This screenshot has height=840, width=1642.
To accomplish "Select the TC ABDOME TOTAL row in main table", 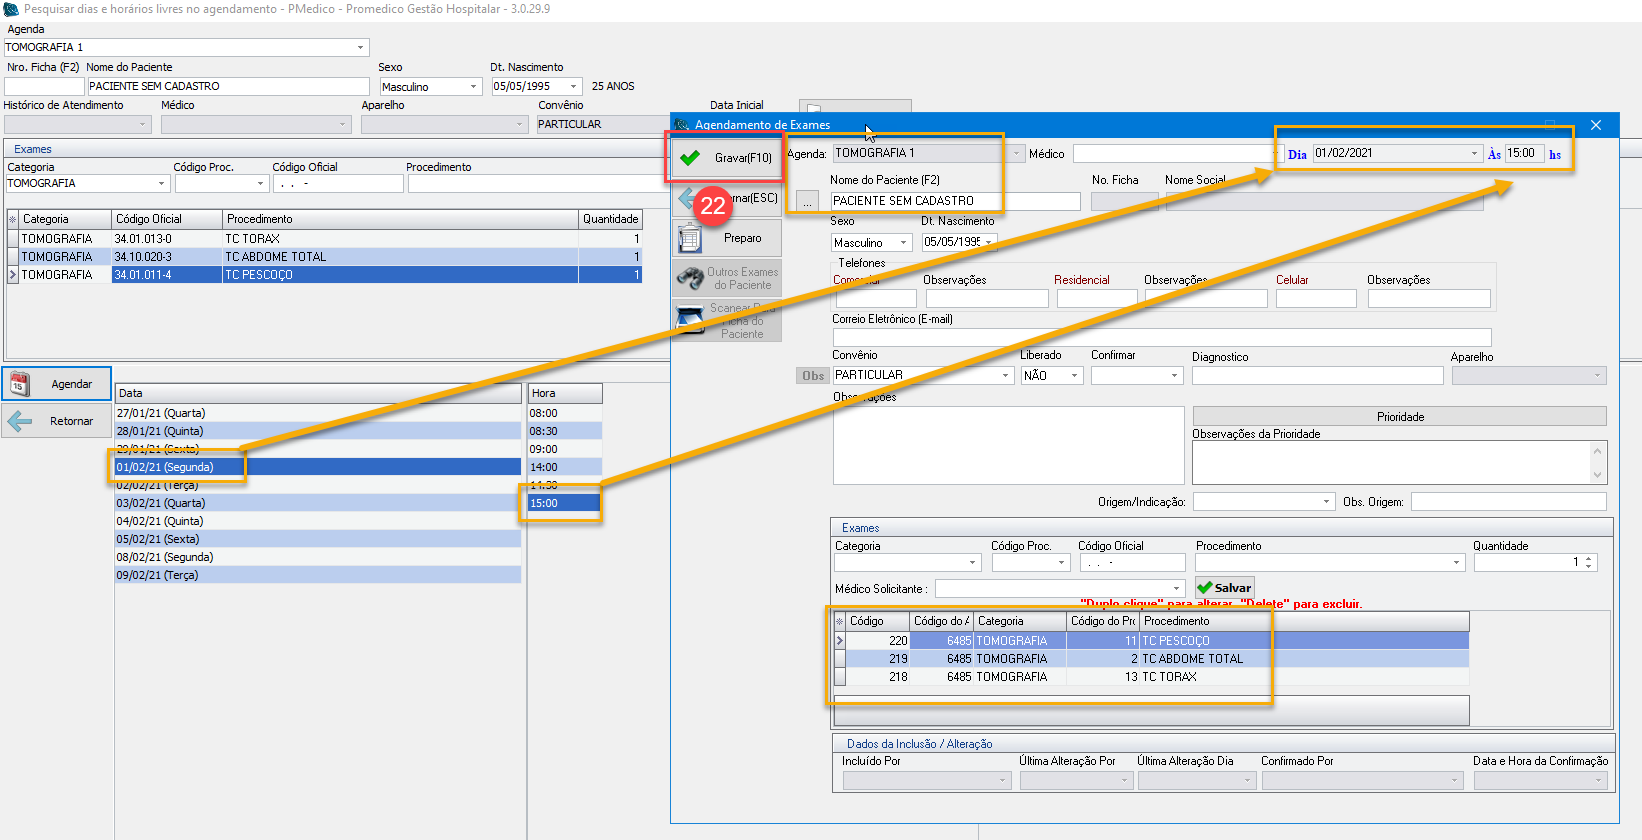I will 324,257.
